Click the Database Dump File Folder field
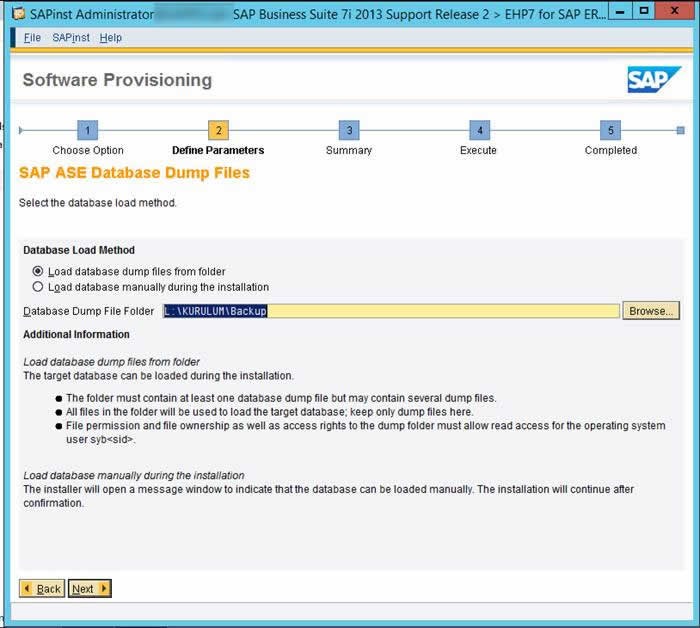 click(391, 311)
